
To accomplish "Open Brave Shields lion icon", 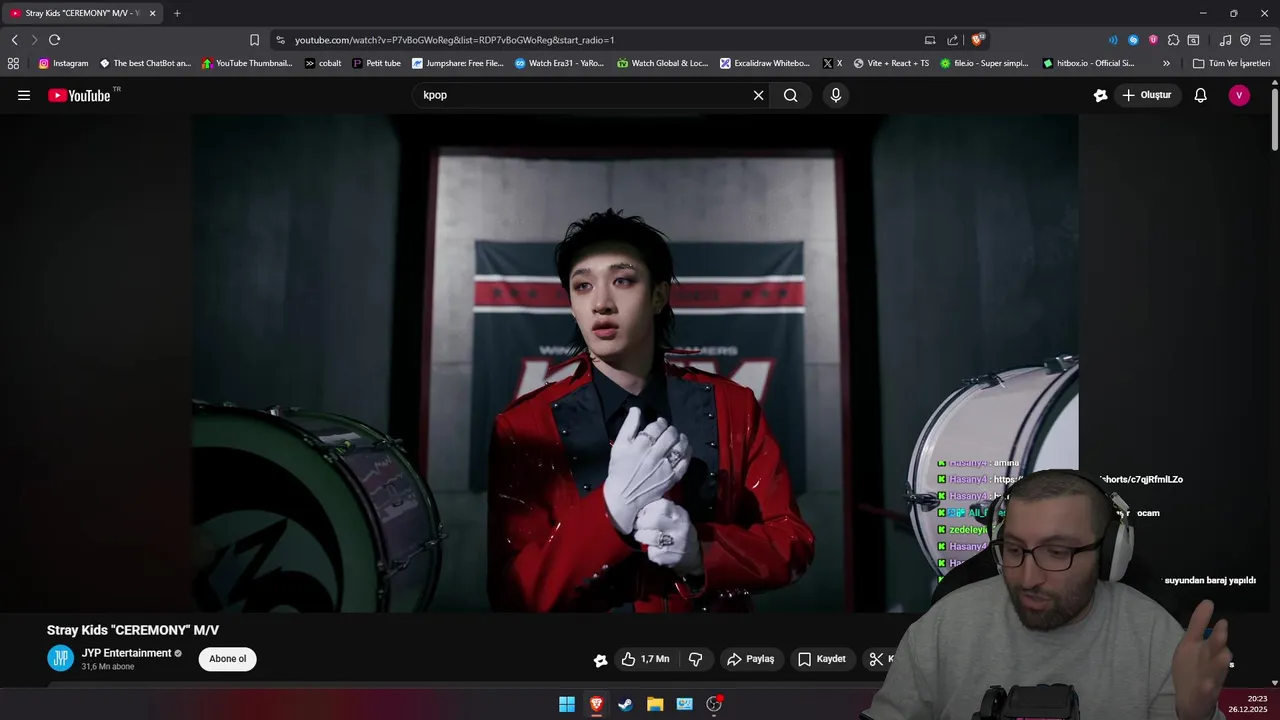I will [x=978, y=40].
